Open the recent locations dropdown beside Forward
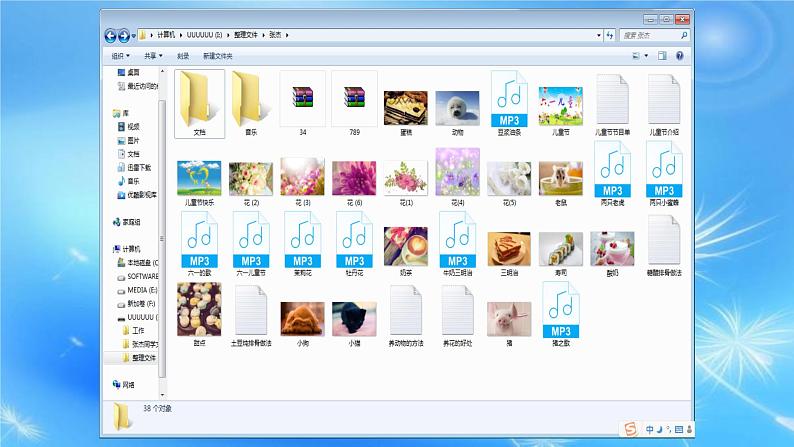 (134, 35)
